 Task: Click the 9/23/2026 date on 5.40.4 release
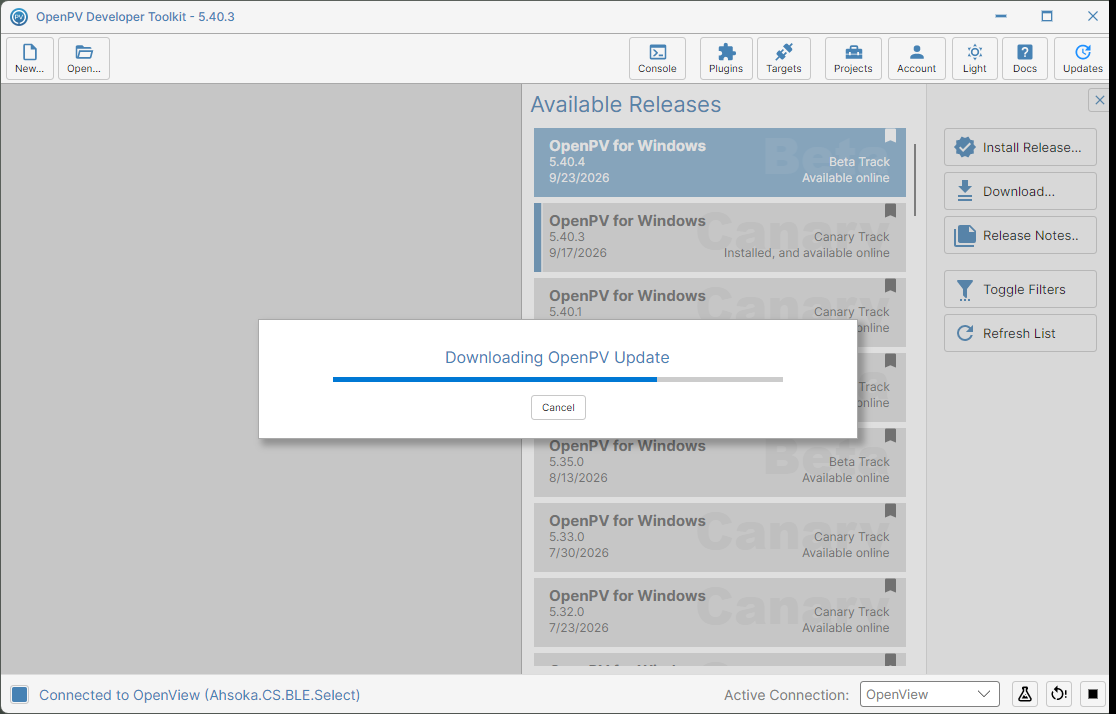coord(579,178)
